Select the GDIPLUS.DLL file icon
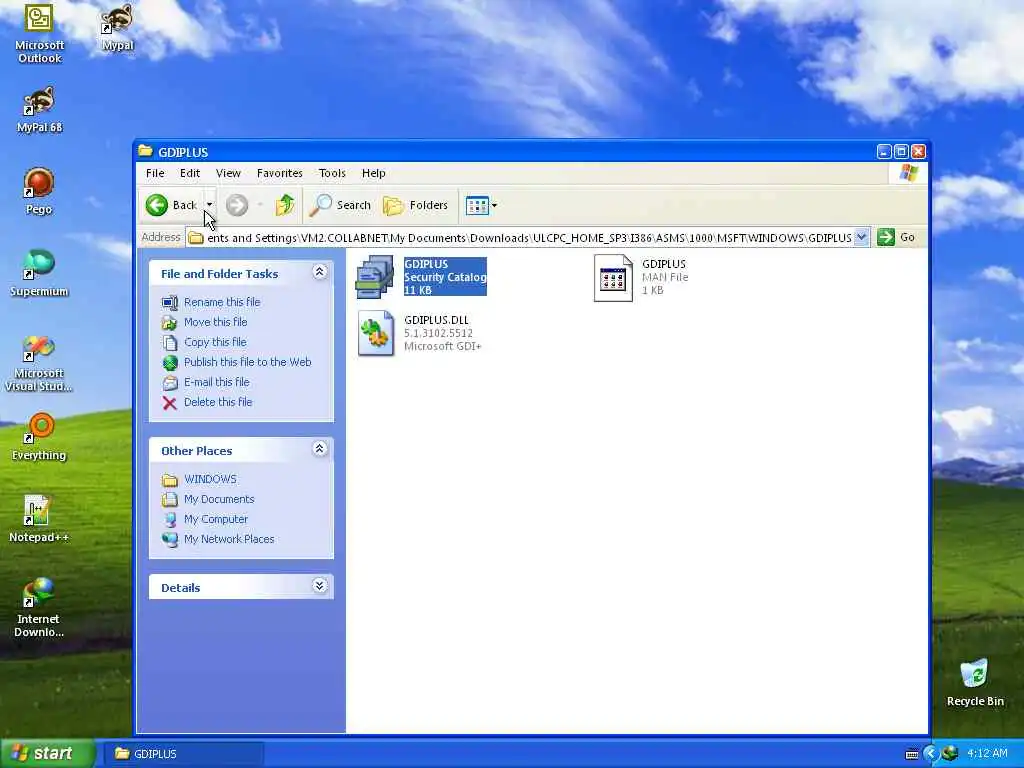This screenshot has width=1024, height=768. tap(376, 333)
